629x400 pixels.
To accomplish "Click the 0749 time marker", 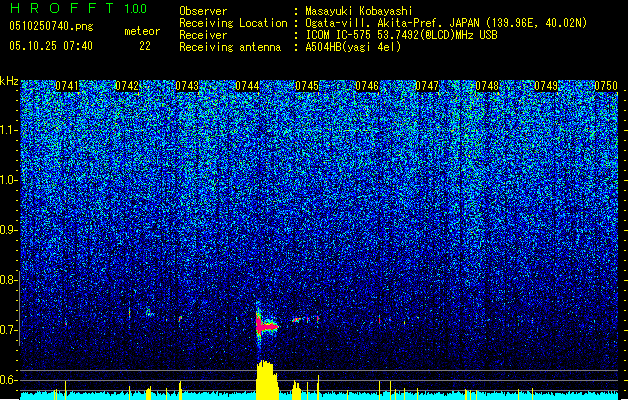I will [546, 86].
